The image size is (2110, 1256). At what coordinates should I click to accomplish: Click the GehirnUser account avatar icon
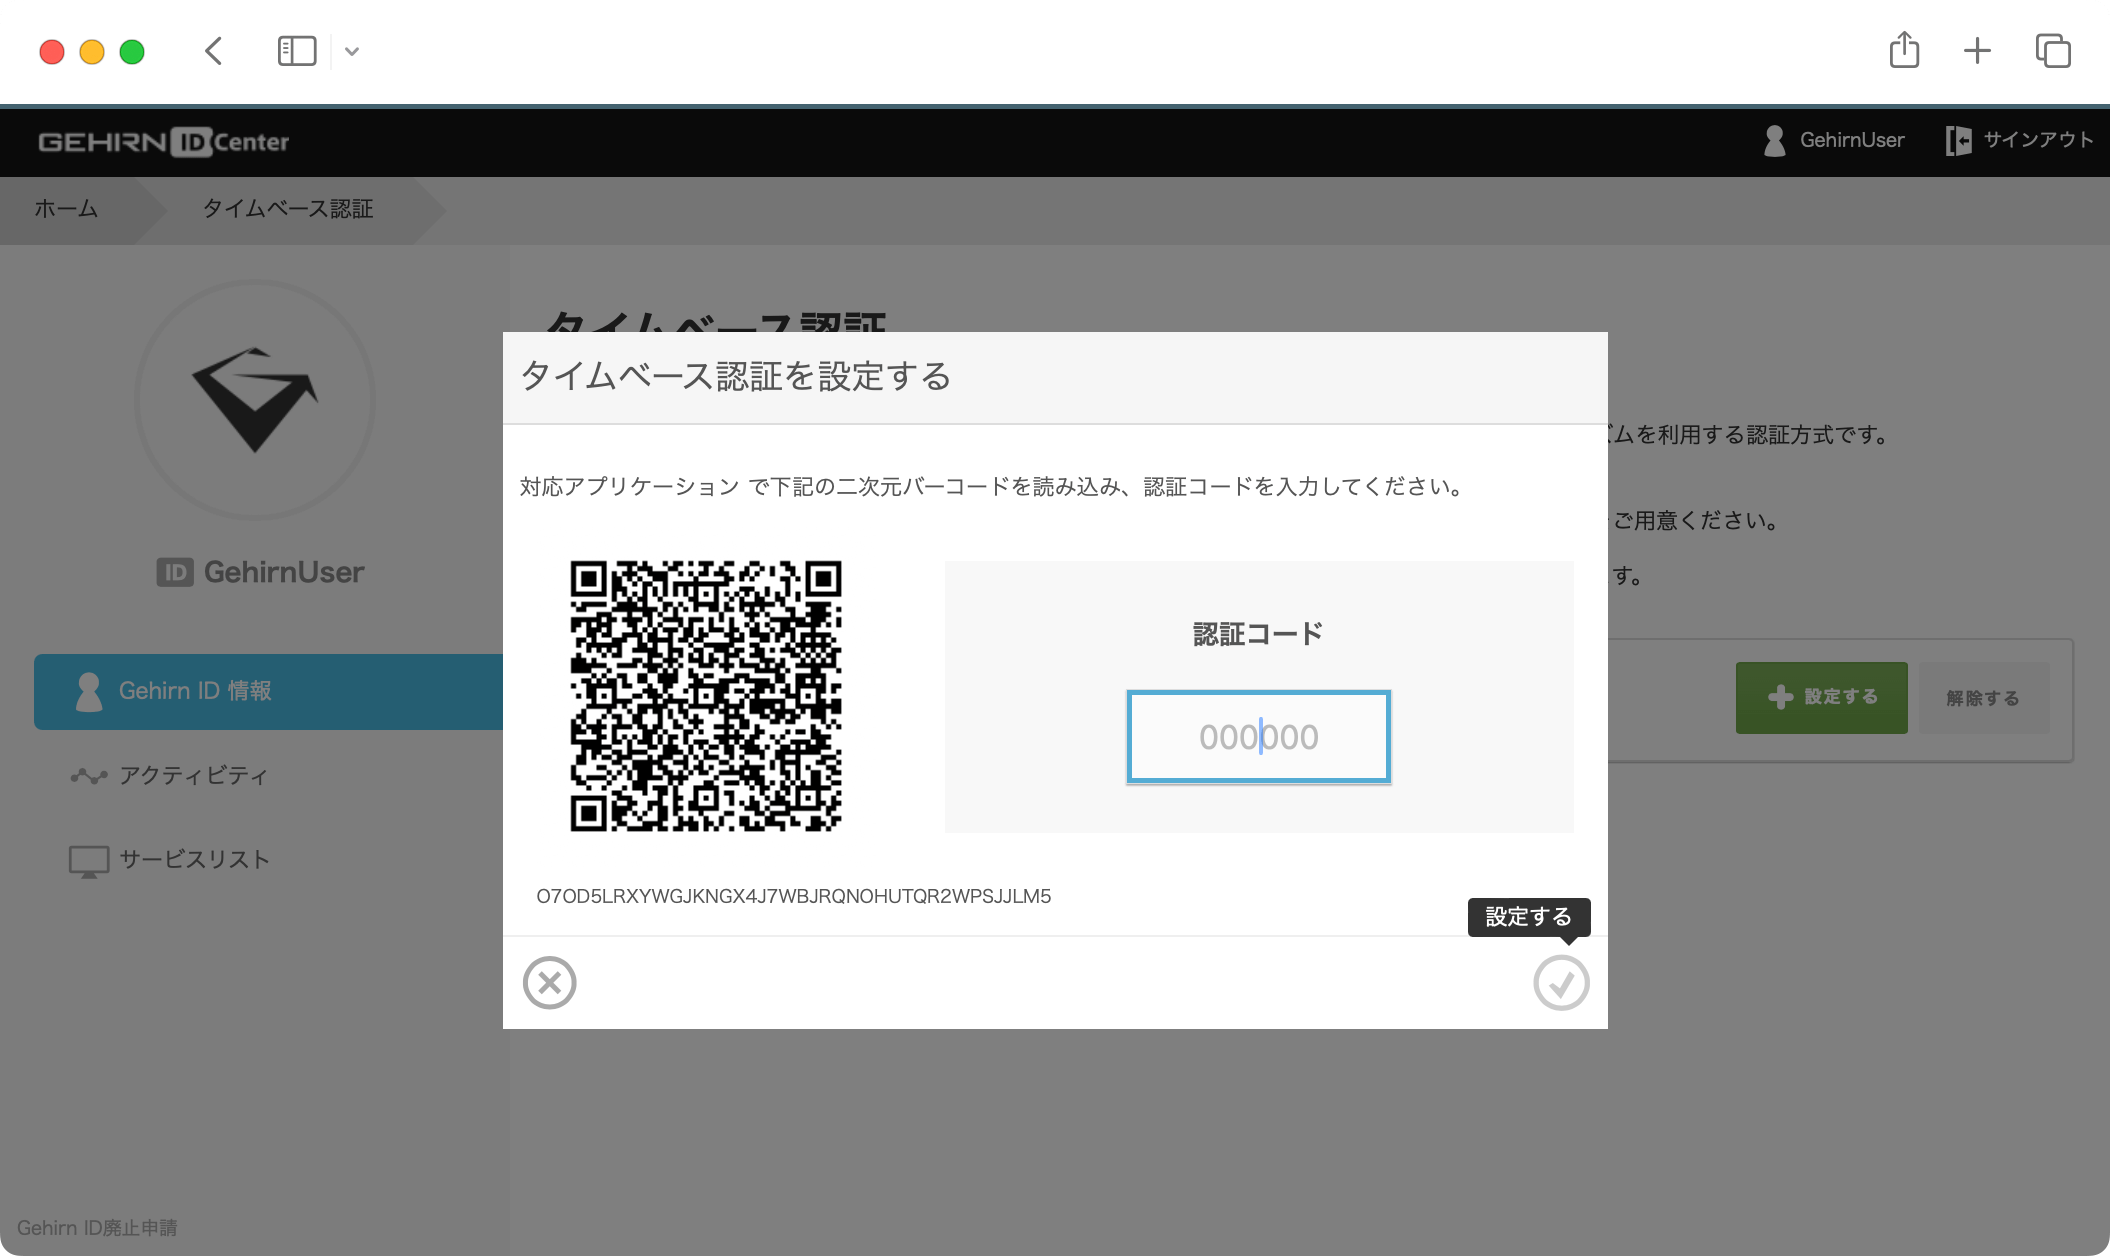tap(1775, 142)
